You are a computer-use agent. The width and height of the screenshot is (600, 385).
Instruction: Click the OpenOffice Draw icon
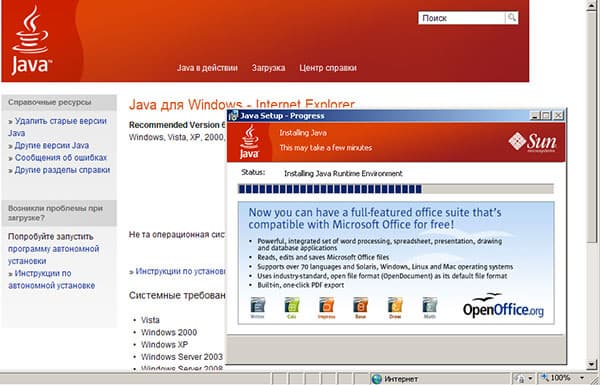(x=395, y=308)
